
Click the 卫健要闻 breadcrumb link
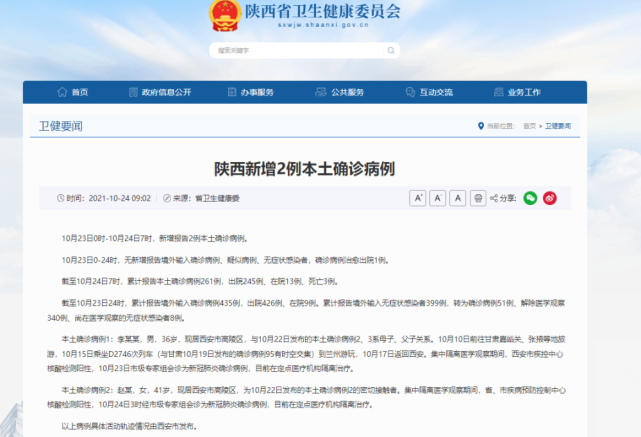point(558,126)
